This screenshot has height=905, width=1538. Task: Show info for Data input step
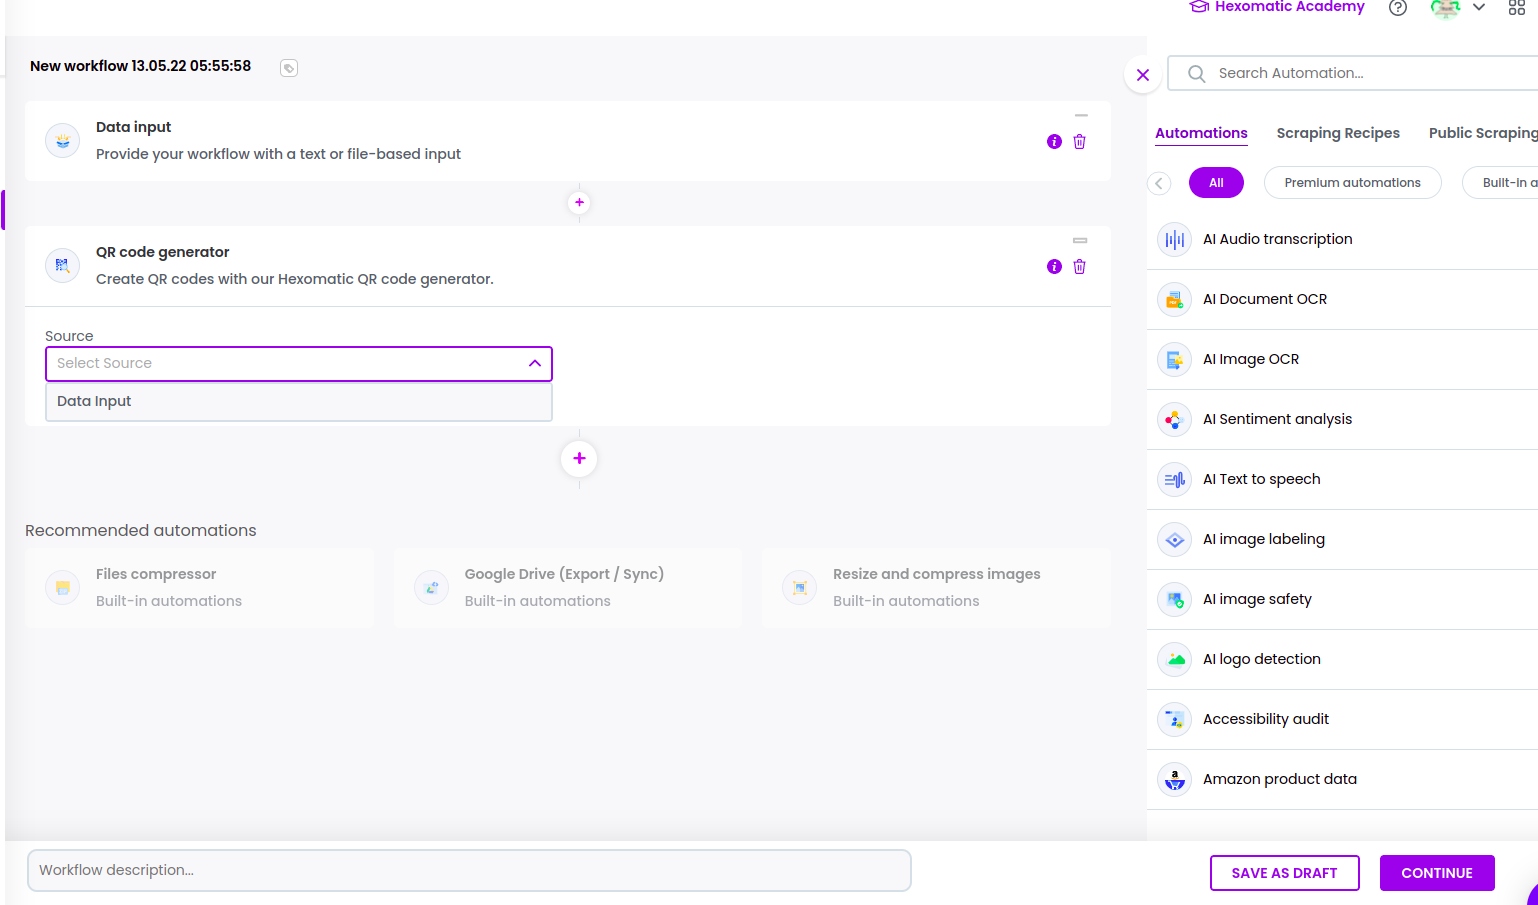click(1054, 142)
